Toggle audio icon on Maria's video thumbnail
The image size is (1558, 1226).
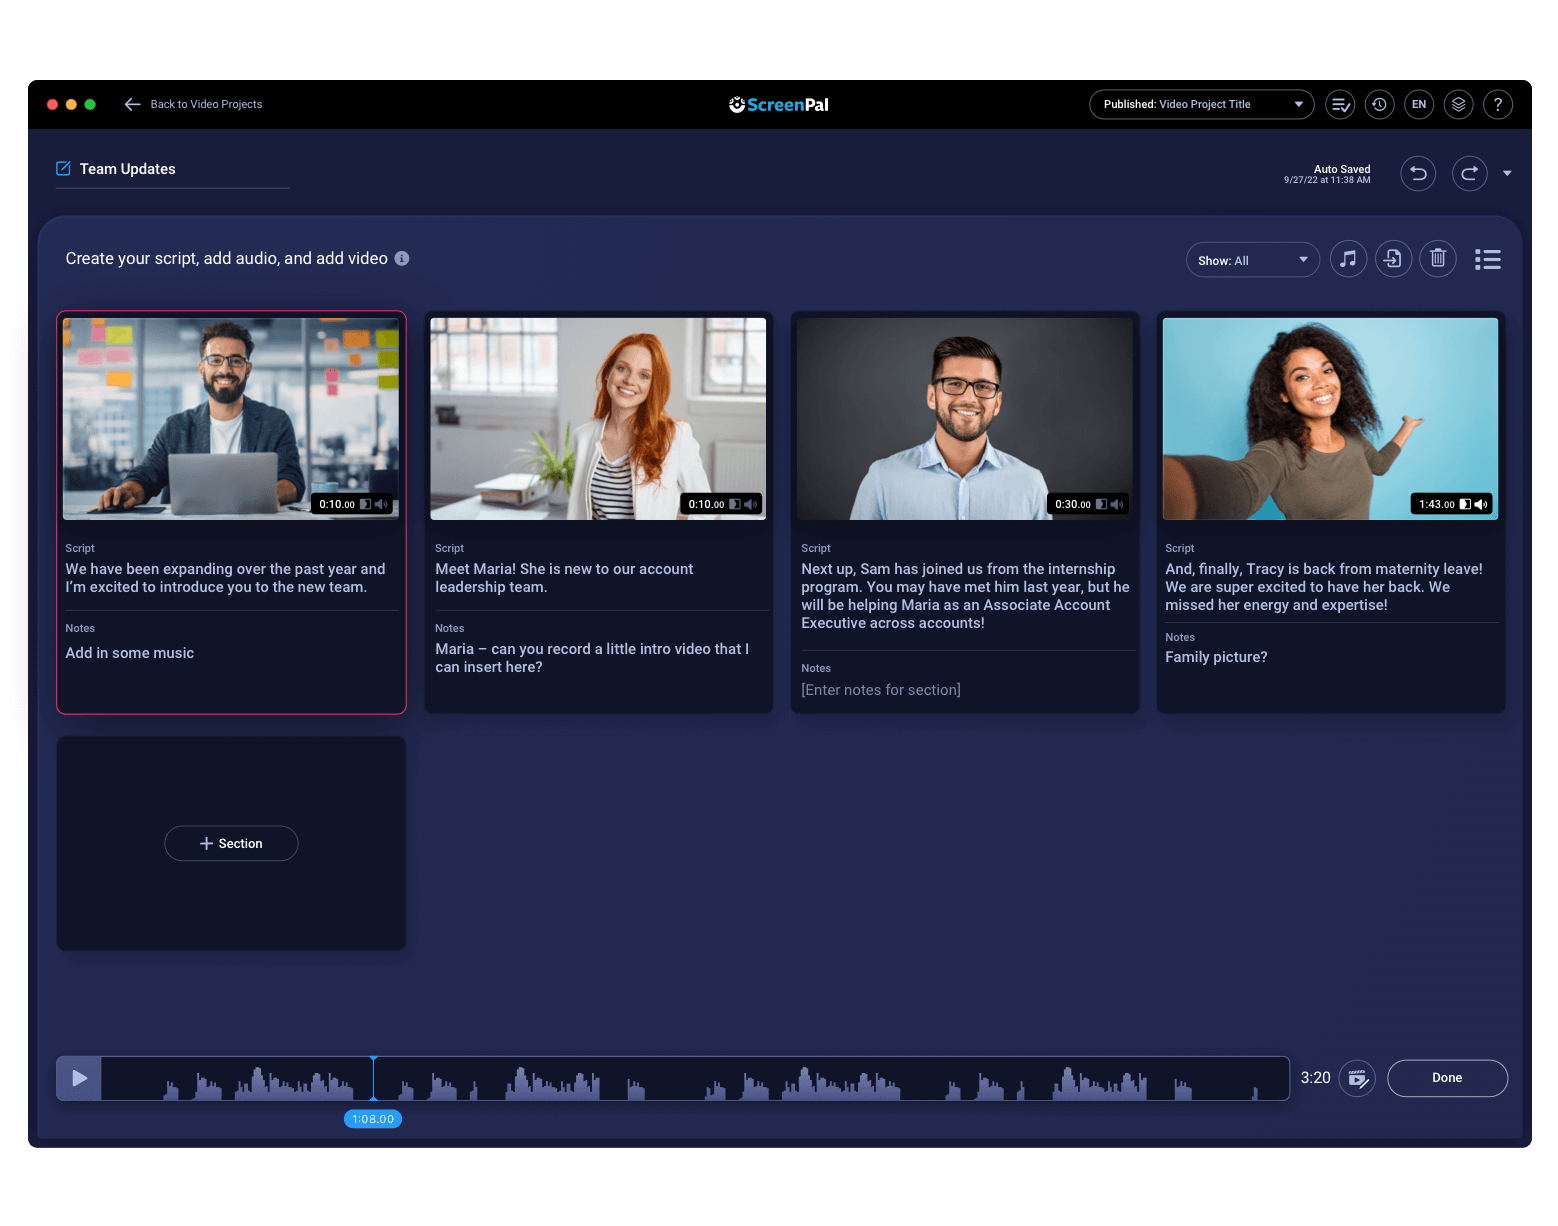coord(750,504)
